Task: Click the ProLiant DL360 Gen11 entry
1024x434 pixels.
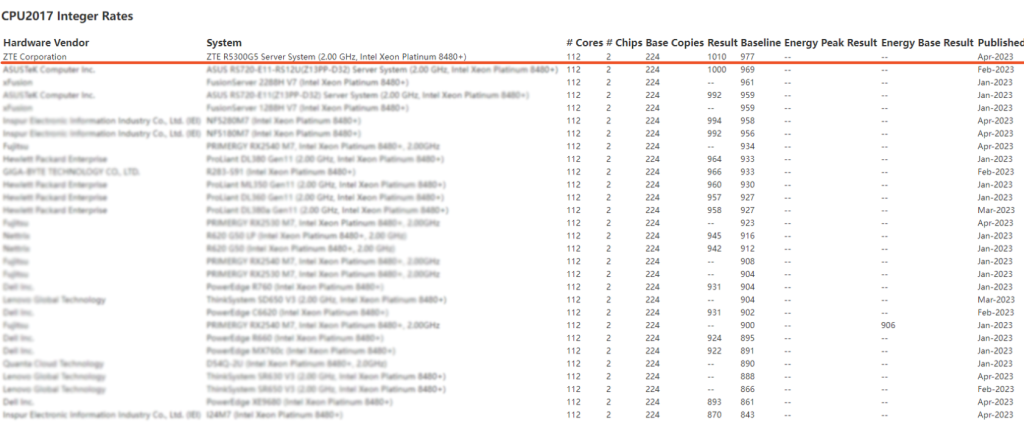Action: 325,198
